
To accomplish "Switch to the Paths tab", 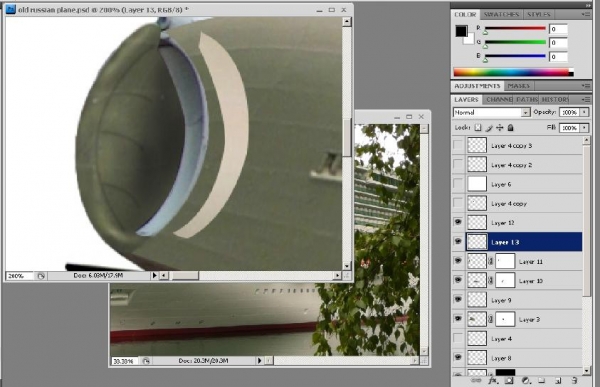I will click(x=527, y=100).
